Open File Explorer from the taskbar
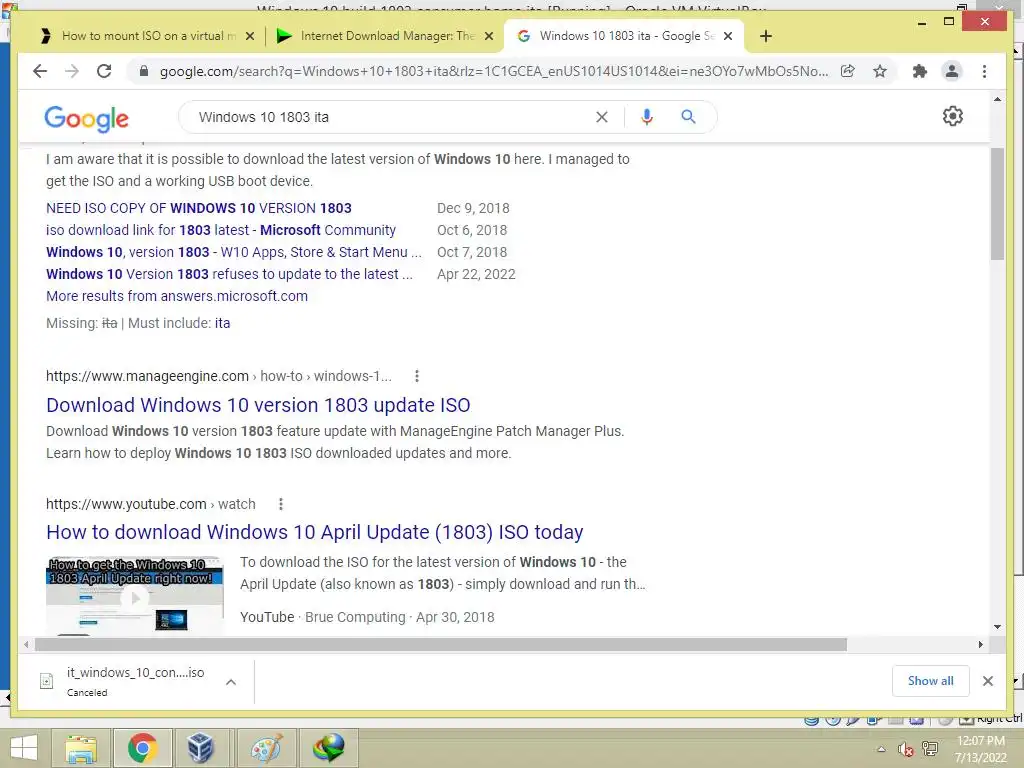This screenshot has height=768, width=1024. click(x=81, y=748)
